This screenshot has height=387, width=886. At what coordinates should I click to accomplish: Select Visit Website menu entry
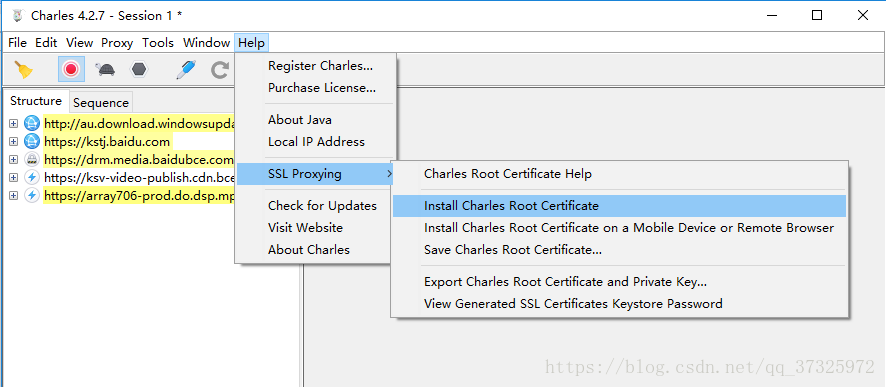[x=305, y=228]
